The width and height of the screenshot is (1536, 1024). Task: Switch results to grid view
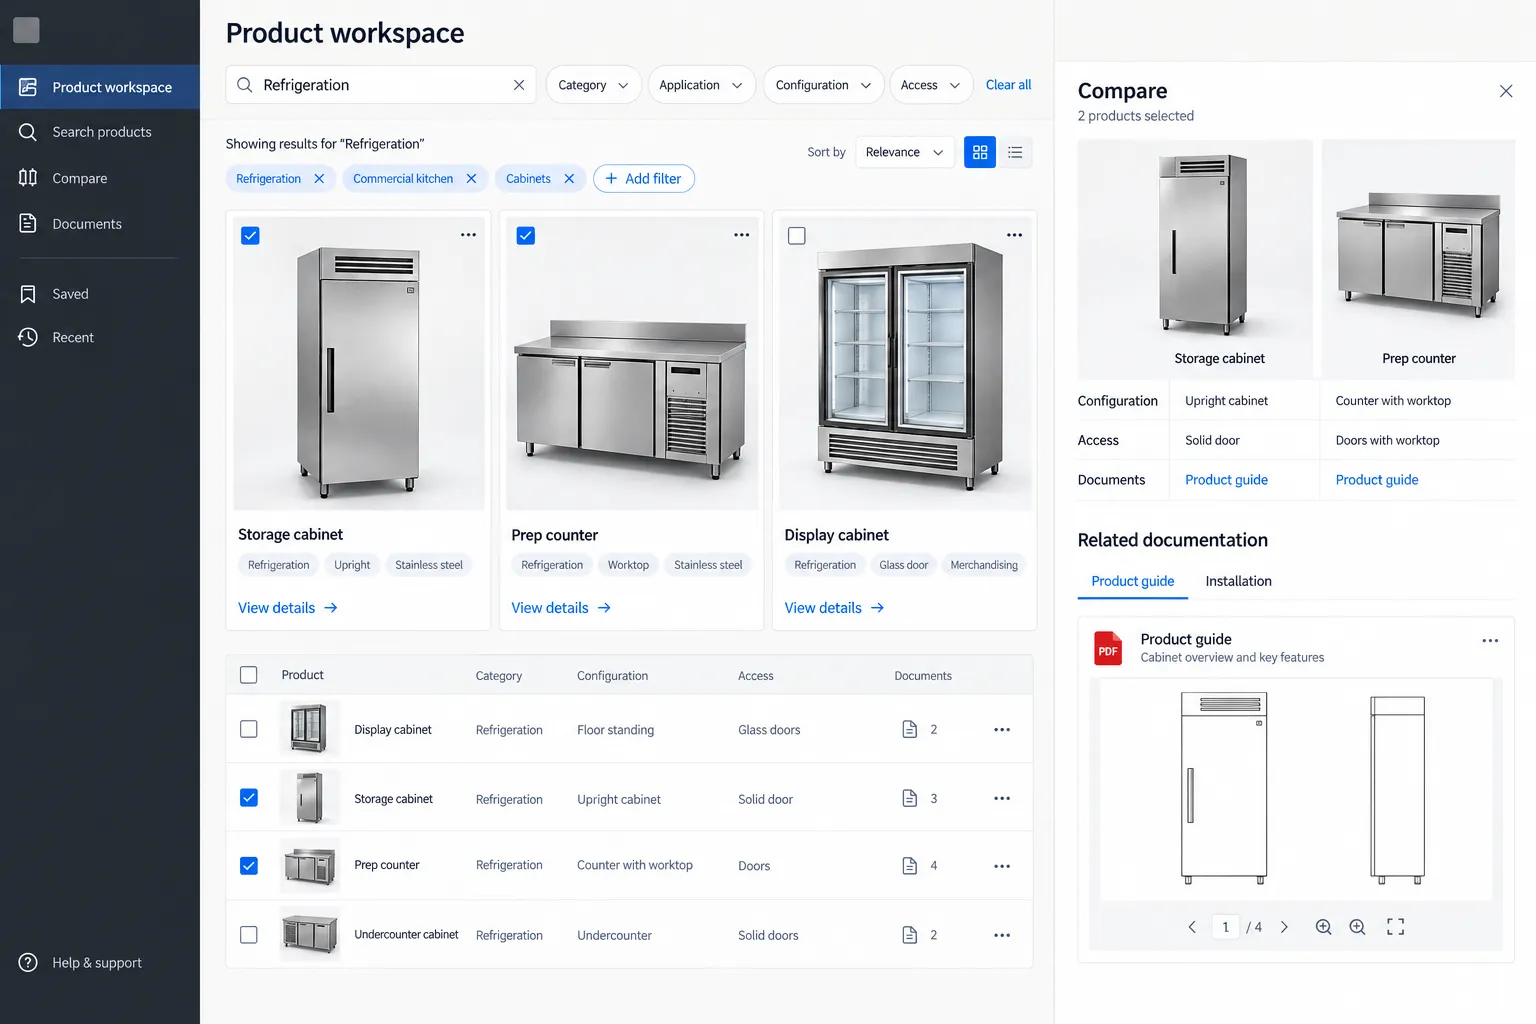tap(980, 152)
